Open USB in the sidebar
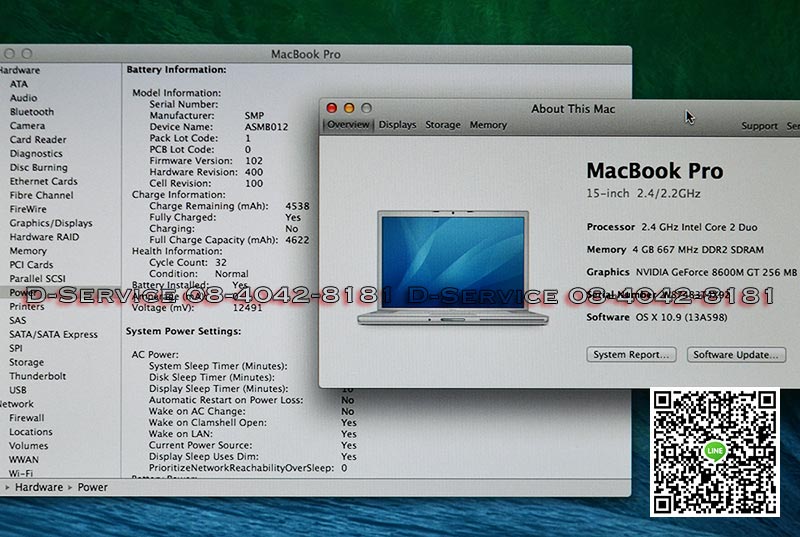 click(x=18, y=390)
